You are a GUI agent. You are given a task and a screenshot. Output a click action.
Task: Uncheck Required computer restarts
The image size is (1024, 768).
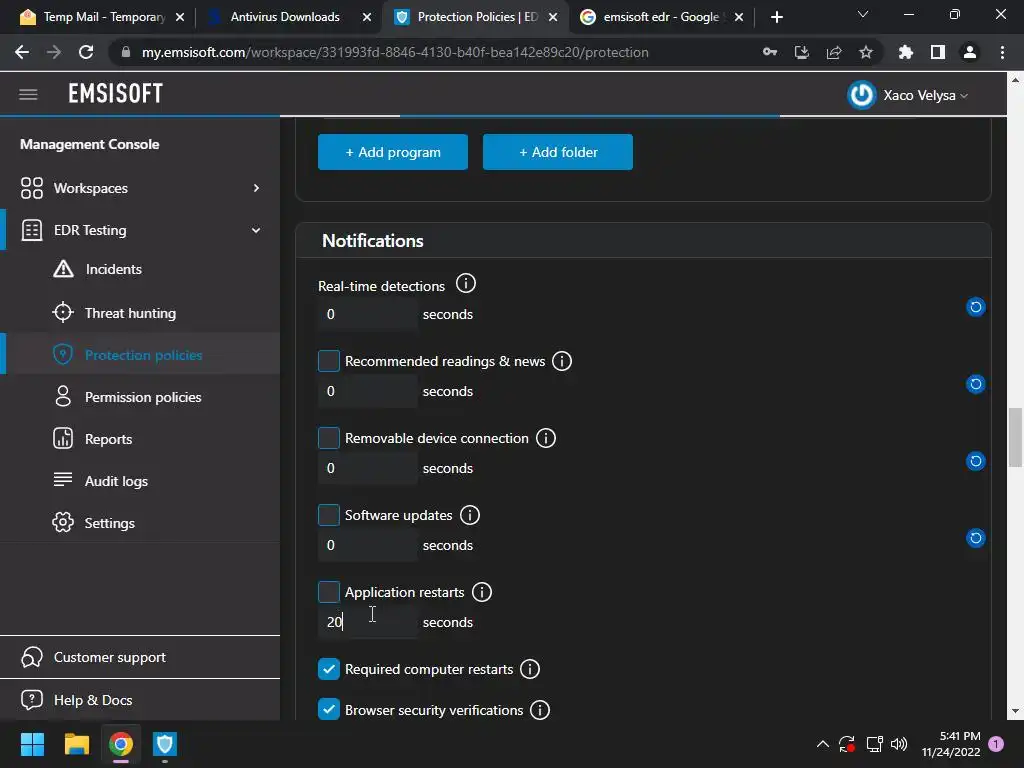[x=328, y=669]
